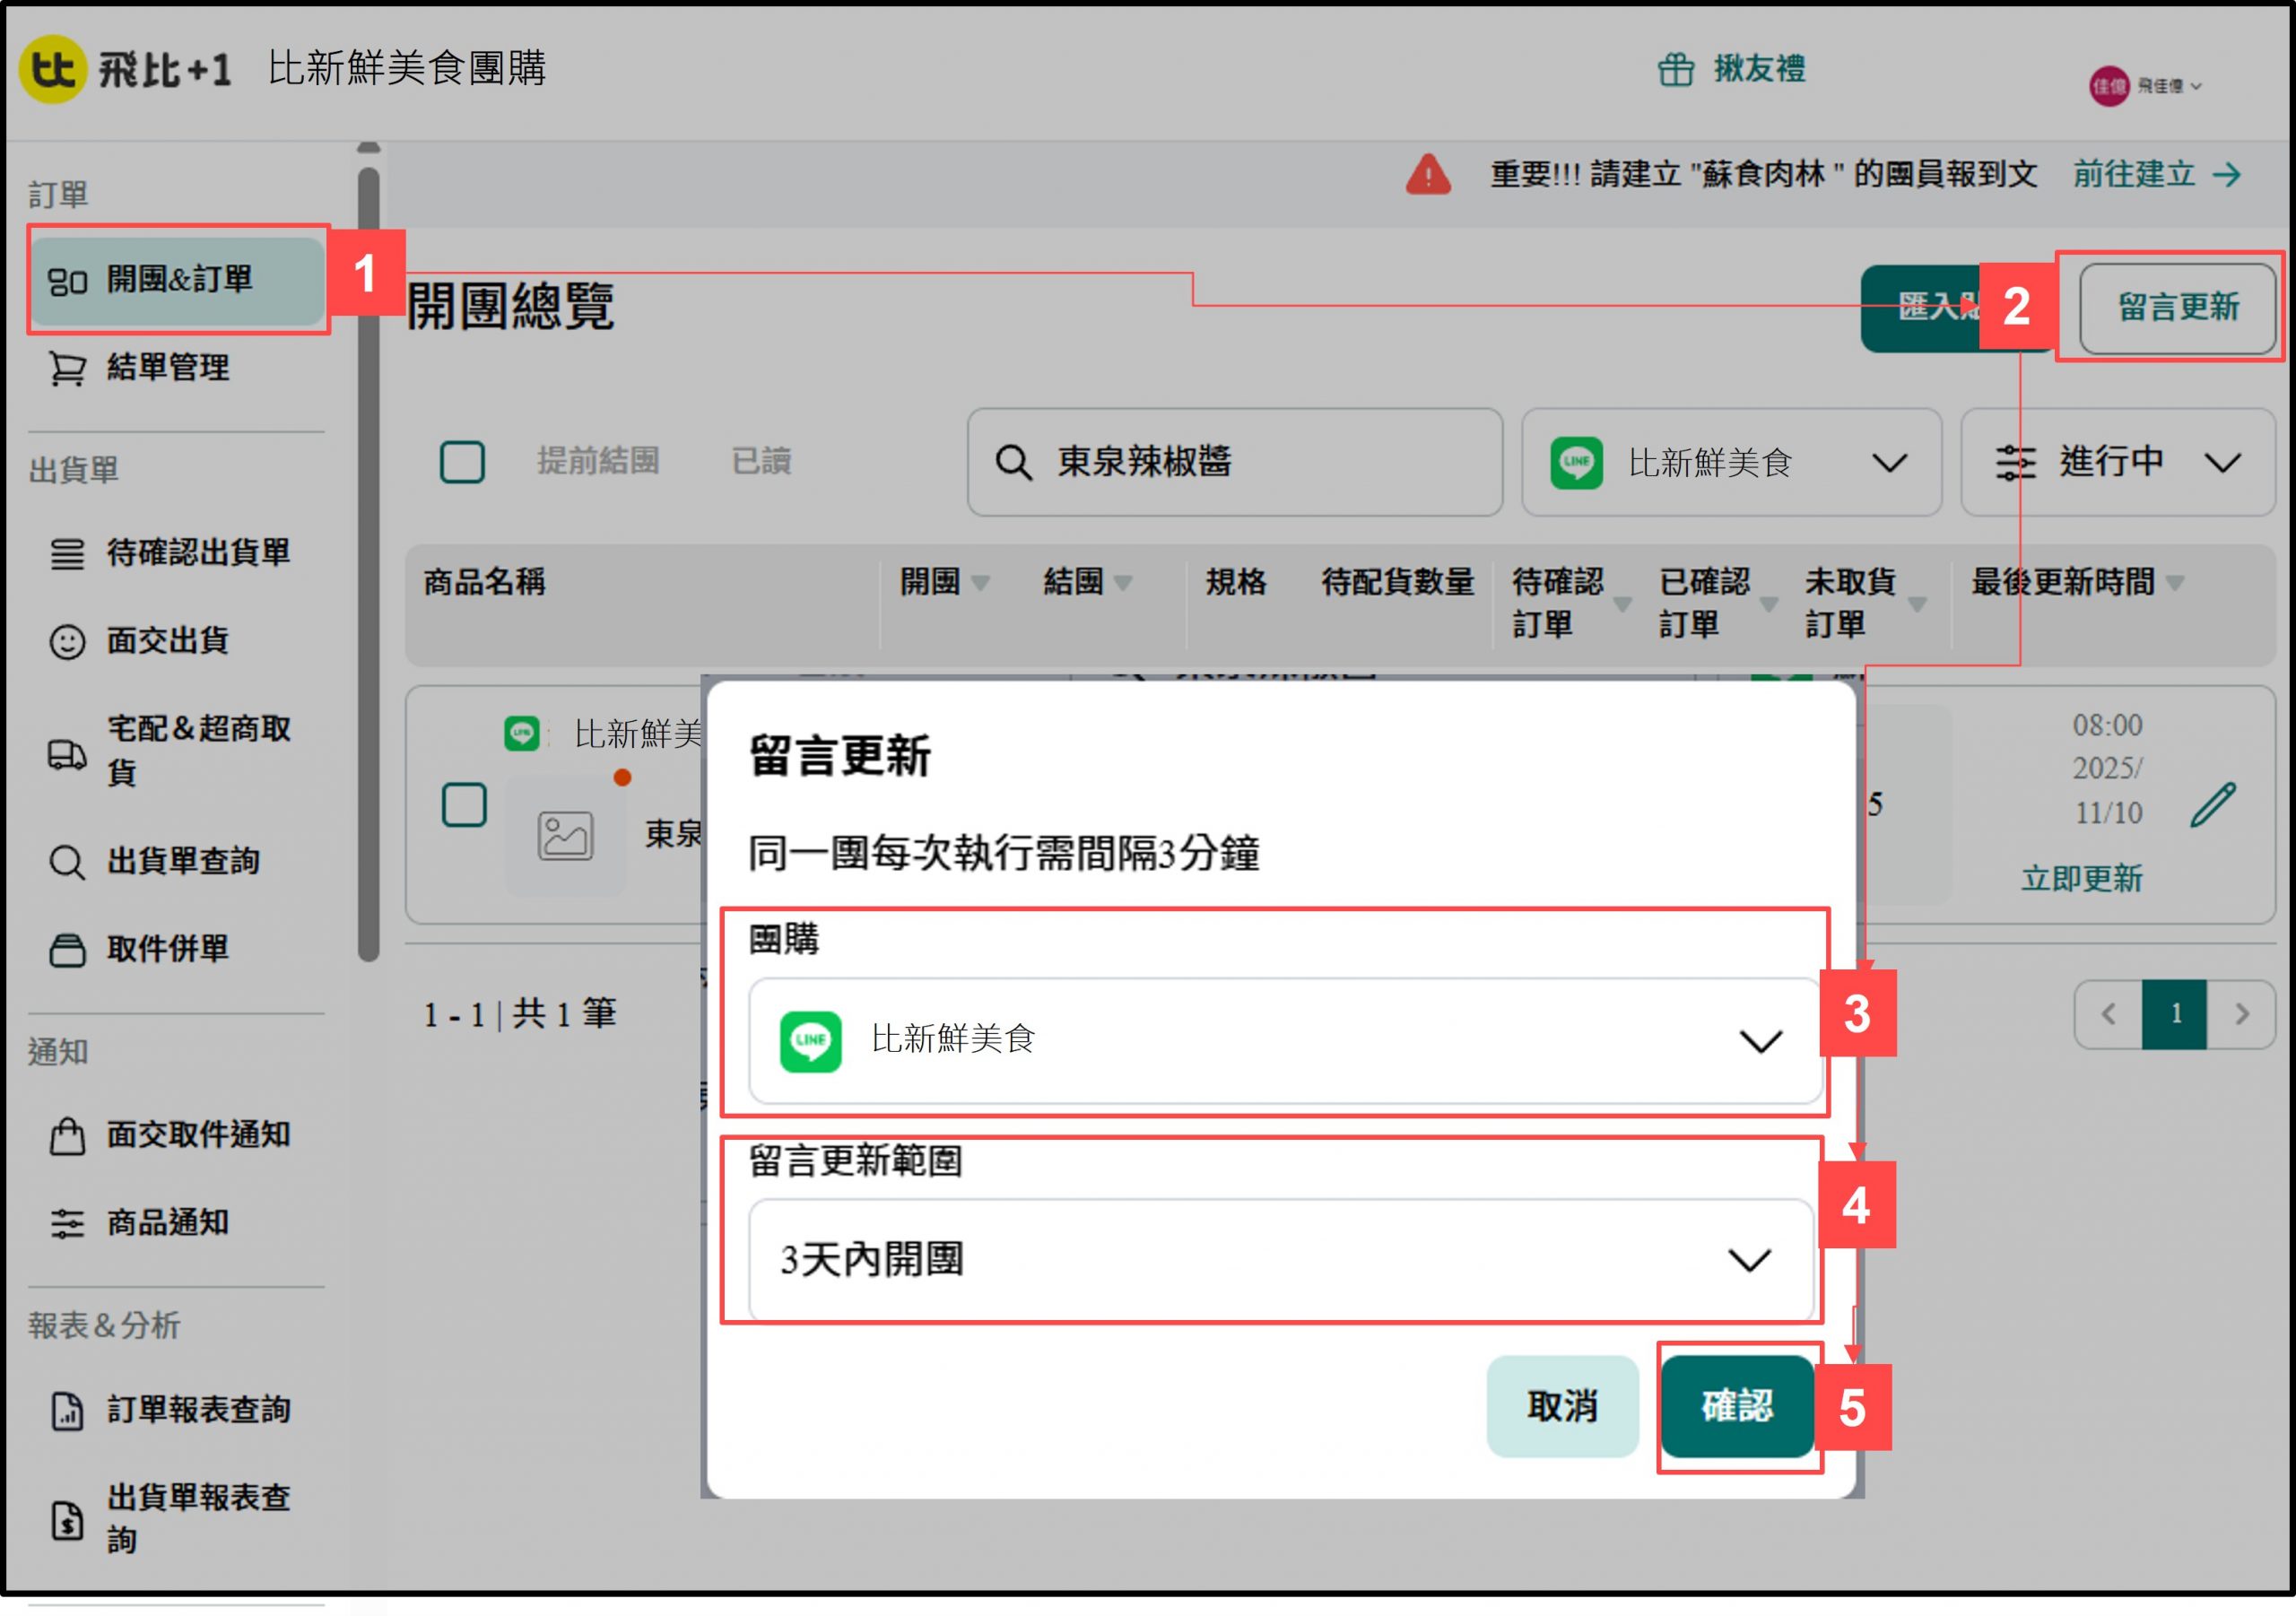Tick the checkbox on the 東泉 product row

click(464, 804)
